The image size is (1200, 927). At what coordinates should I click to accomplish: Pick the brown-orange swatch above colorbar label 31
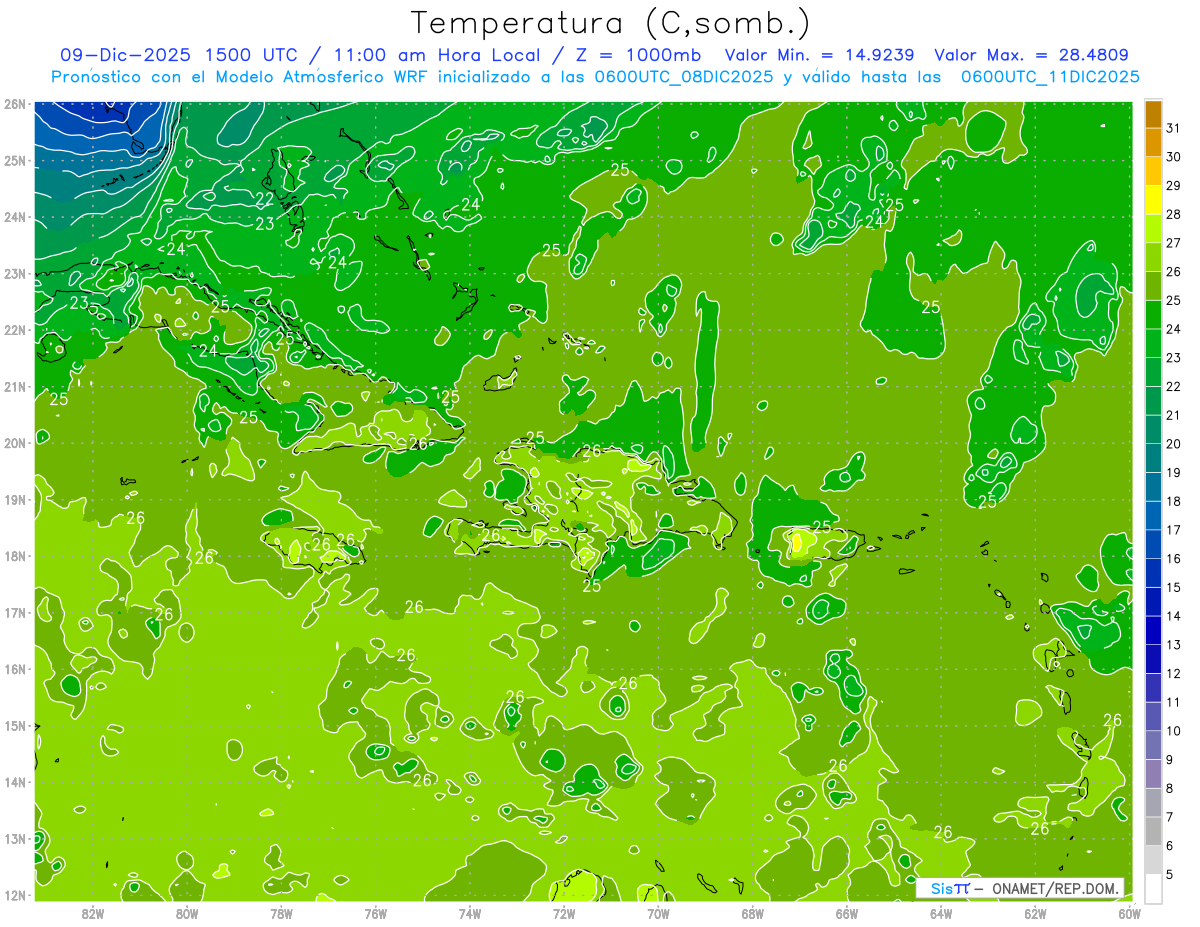coord(1153,114)
